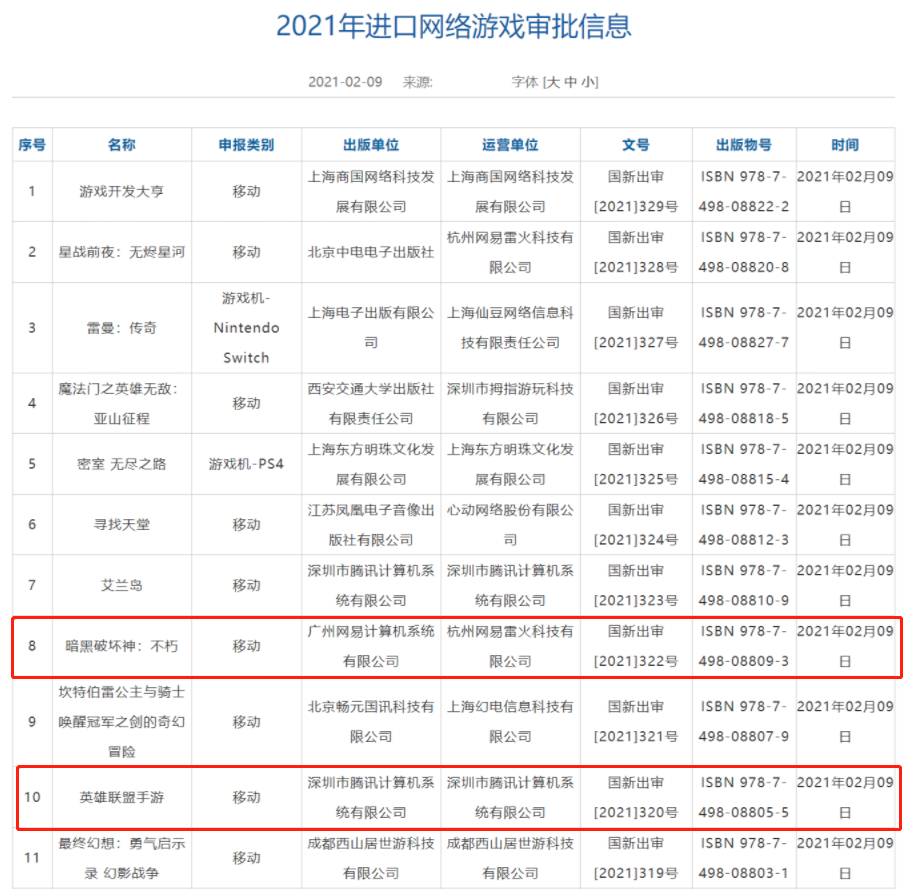The height and width of the screenshot is (889, 907).
Task: Click the 时间 column header
Action: [x=845, y=145]
